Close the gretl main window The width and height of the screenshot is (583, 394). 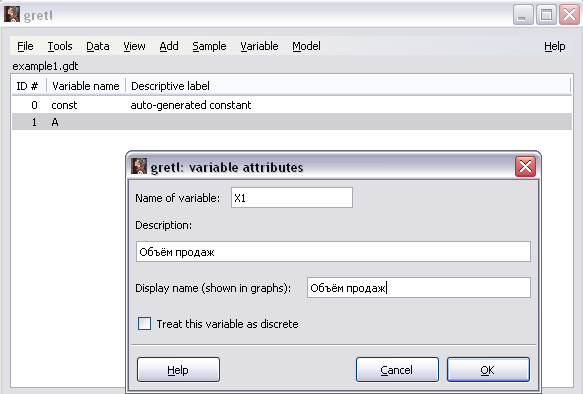point(569,15)
